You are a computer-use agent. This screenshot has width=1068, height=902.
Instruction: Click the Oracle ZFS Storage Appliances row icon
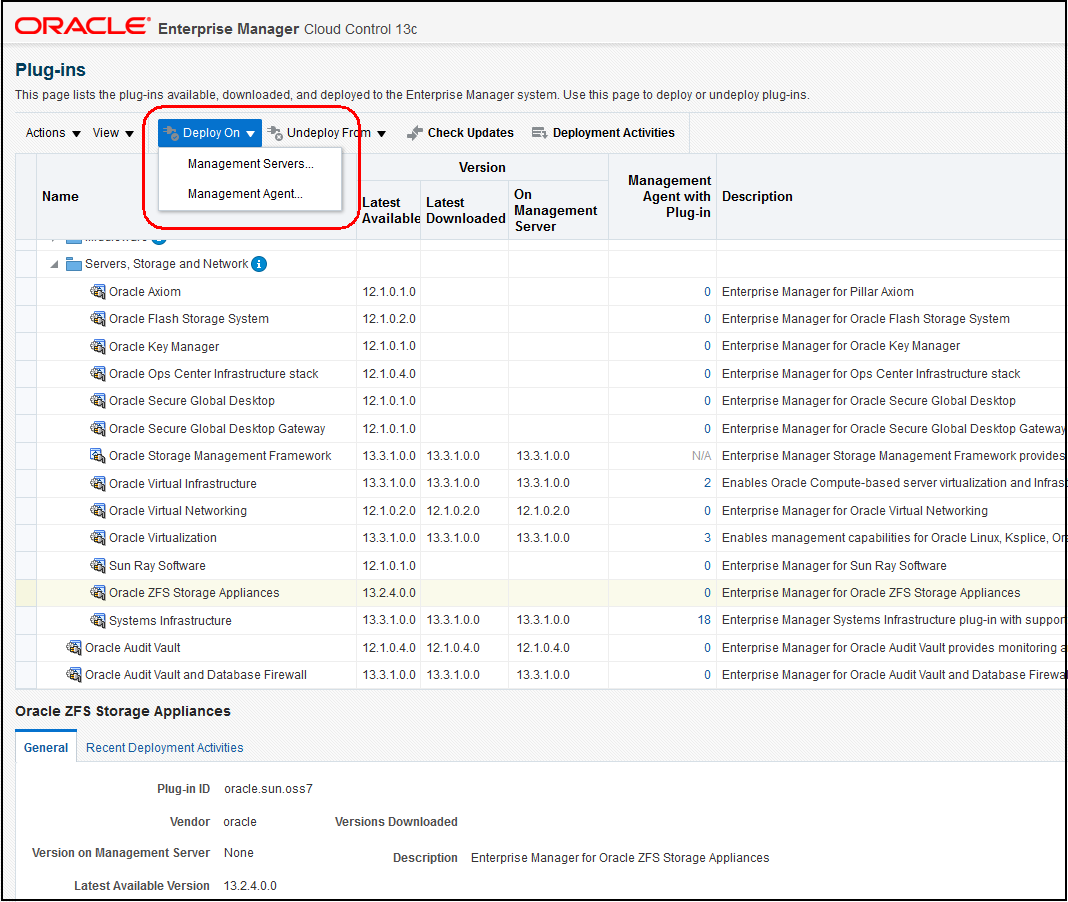point(98,593)
